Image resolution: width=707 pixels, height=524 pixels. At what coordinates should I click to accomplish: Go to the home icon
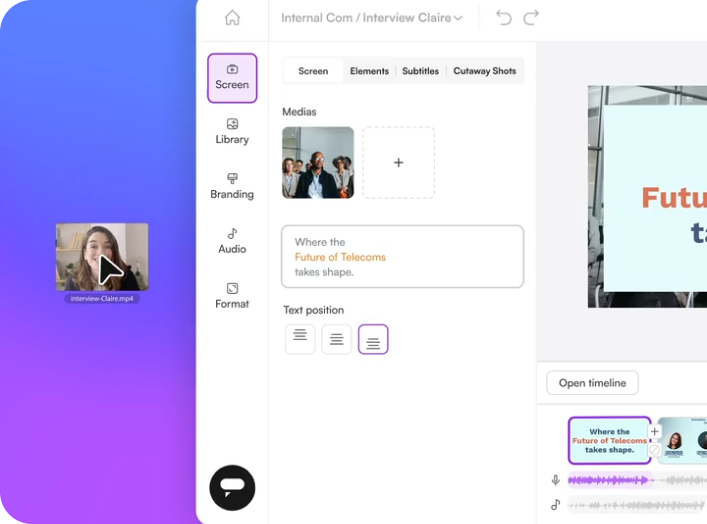coord(232,18)
